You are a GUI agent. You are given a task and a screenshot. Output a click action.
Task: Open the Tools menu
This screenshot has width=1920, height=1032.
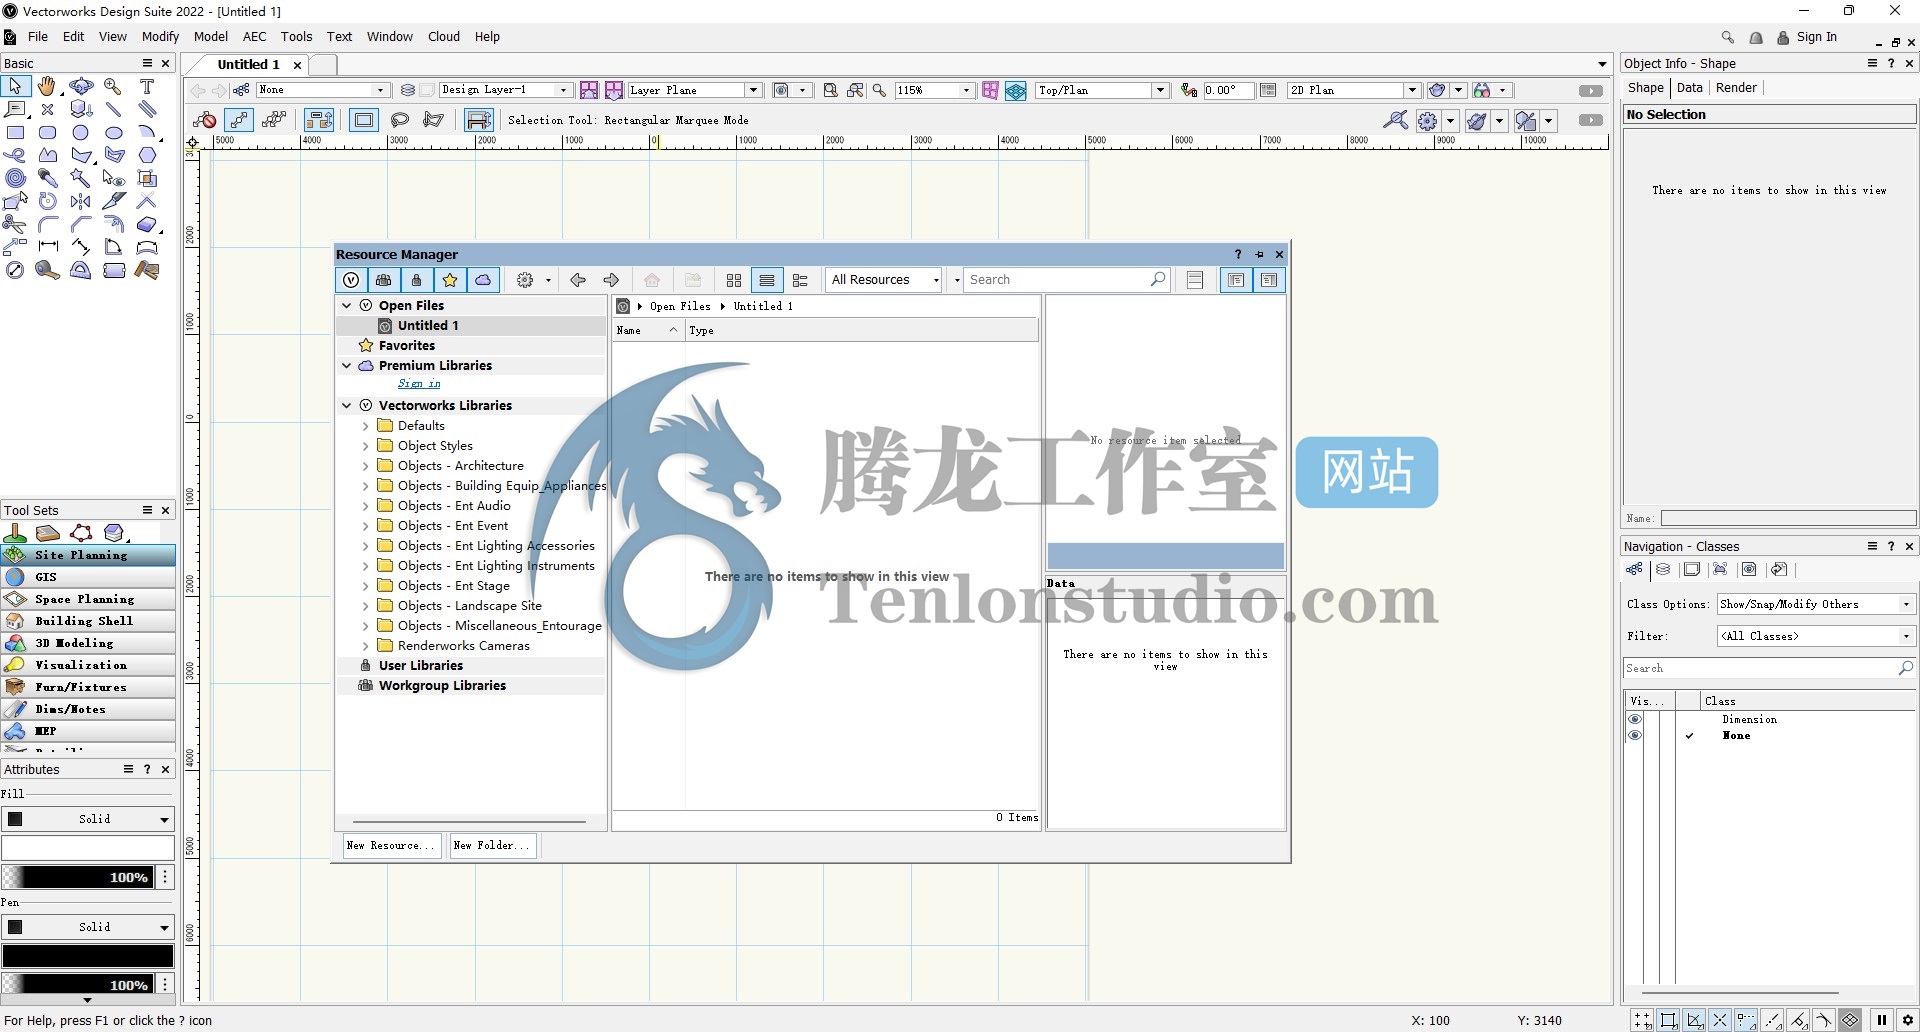point(296,37)
